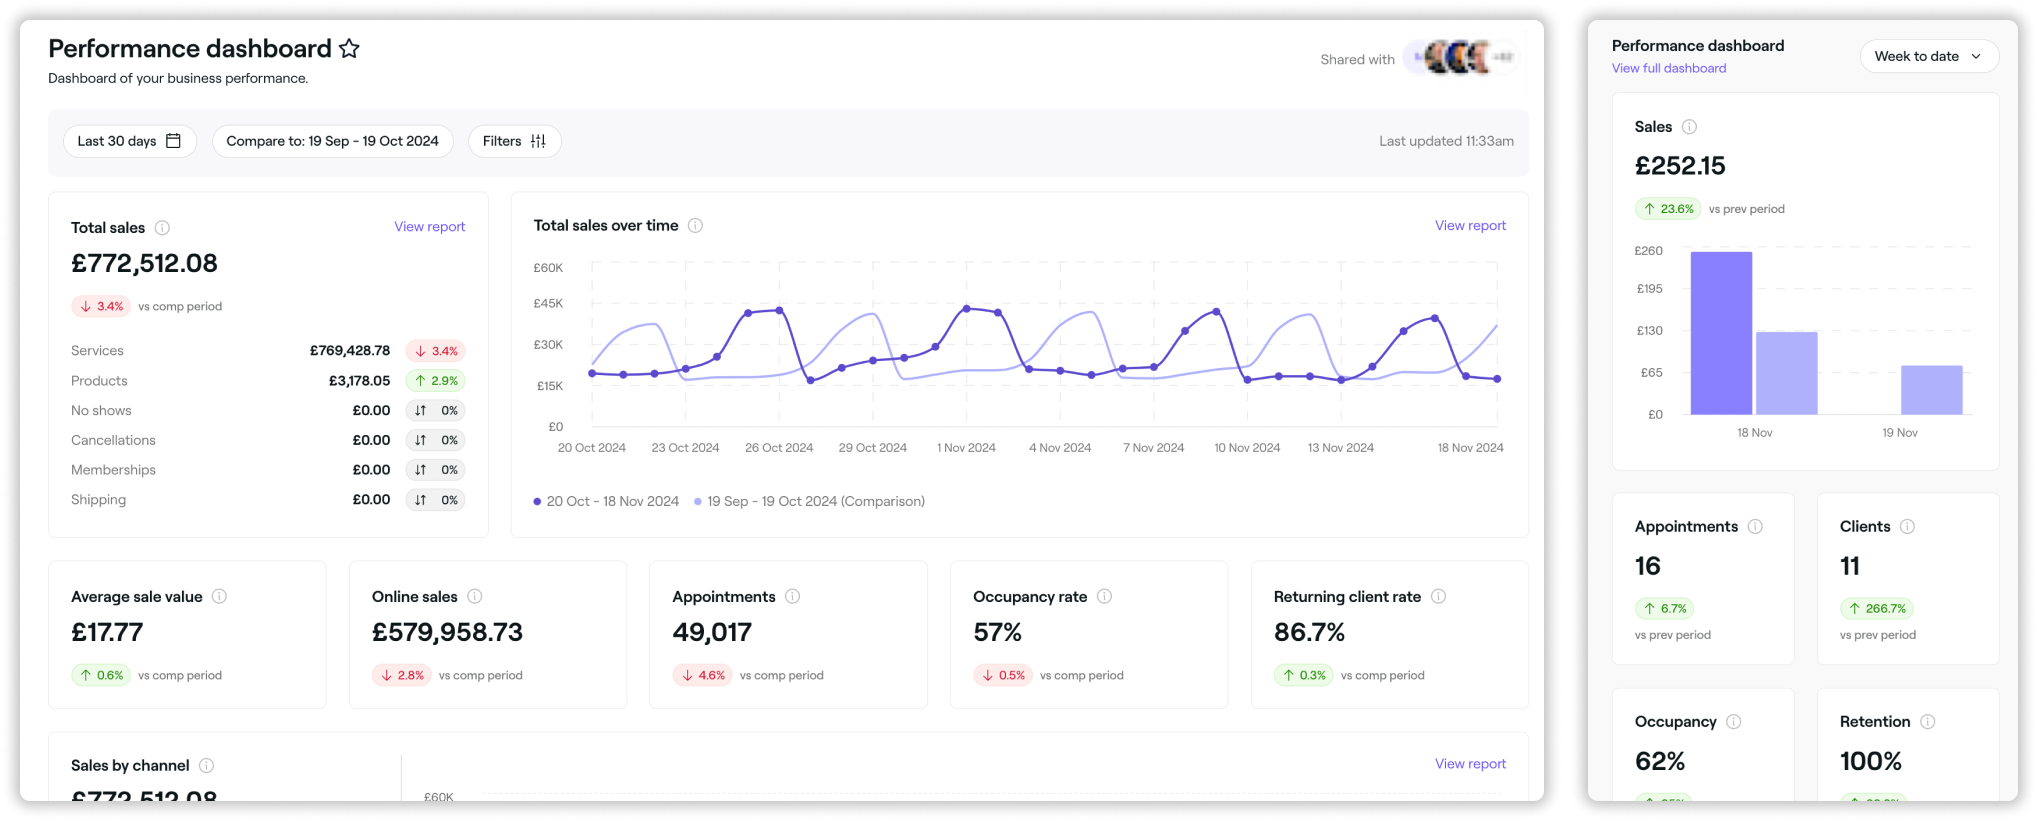The image size is (2038, 821).
Task: Click the Clients 266.7% increase badge
Action: pos(1876,608)
